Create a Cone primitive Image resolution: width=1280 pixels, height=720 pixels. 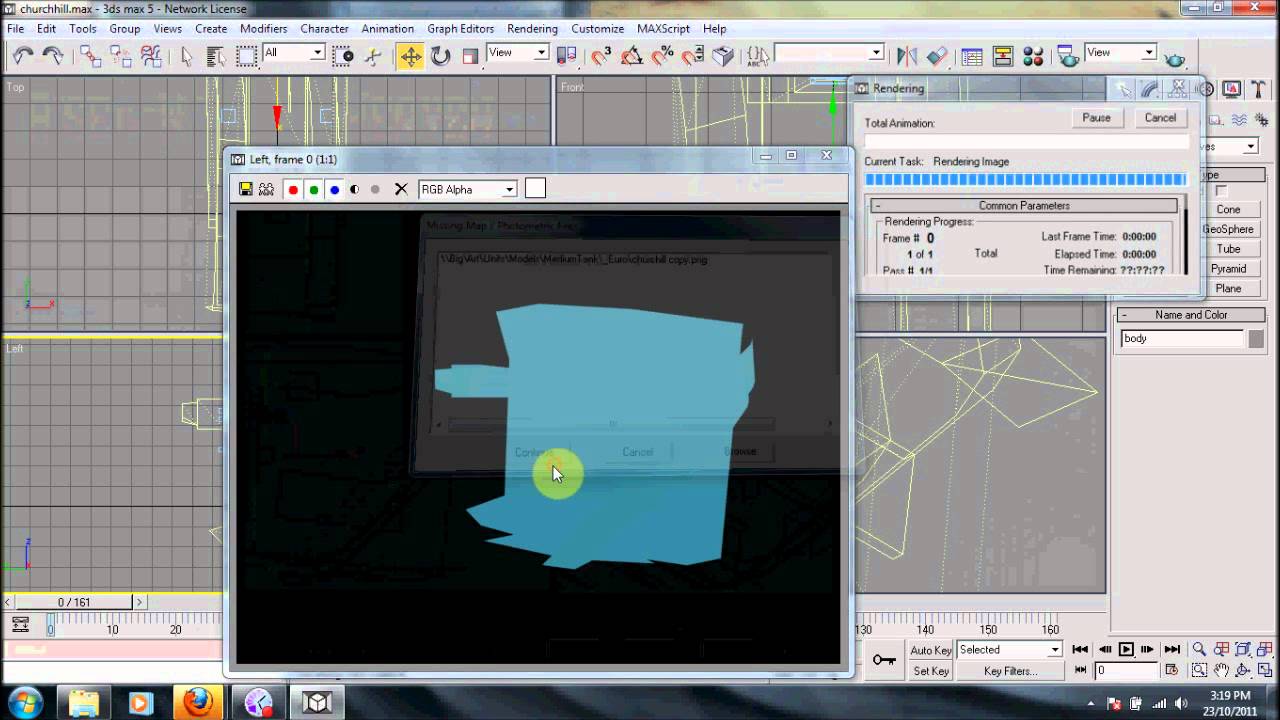coord(1228,210)
